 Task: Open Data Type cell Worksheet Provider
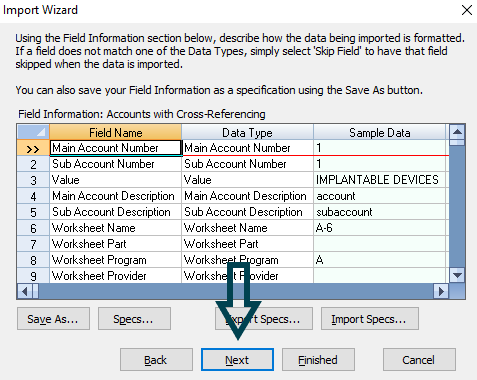pos(247,276)
